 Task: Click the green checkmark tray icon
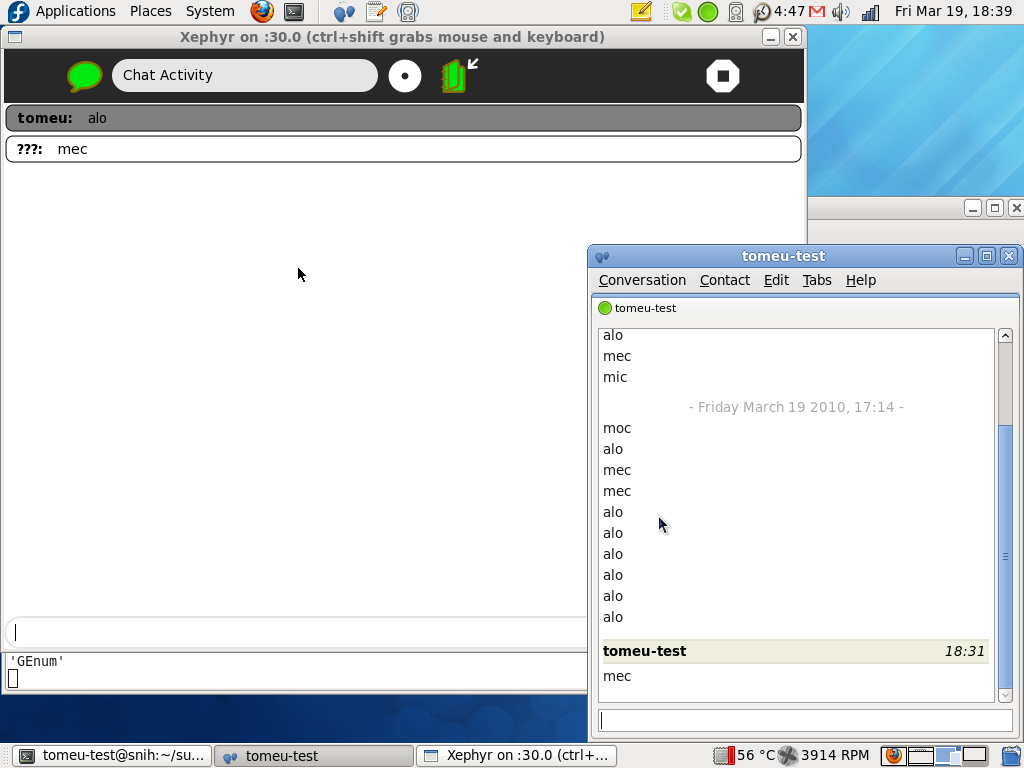tap(681, 12)
